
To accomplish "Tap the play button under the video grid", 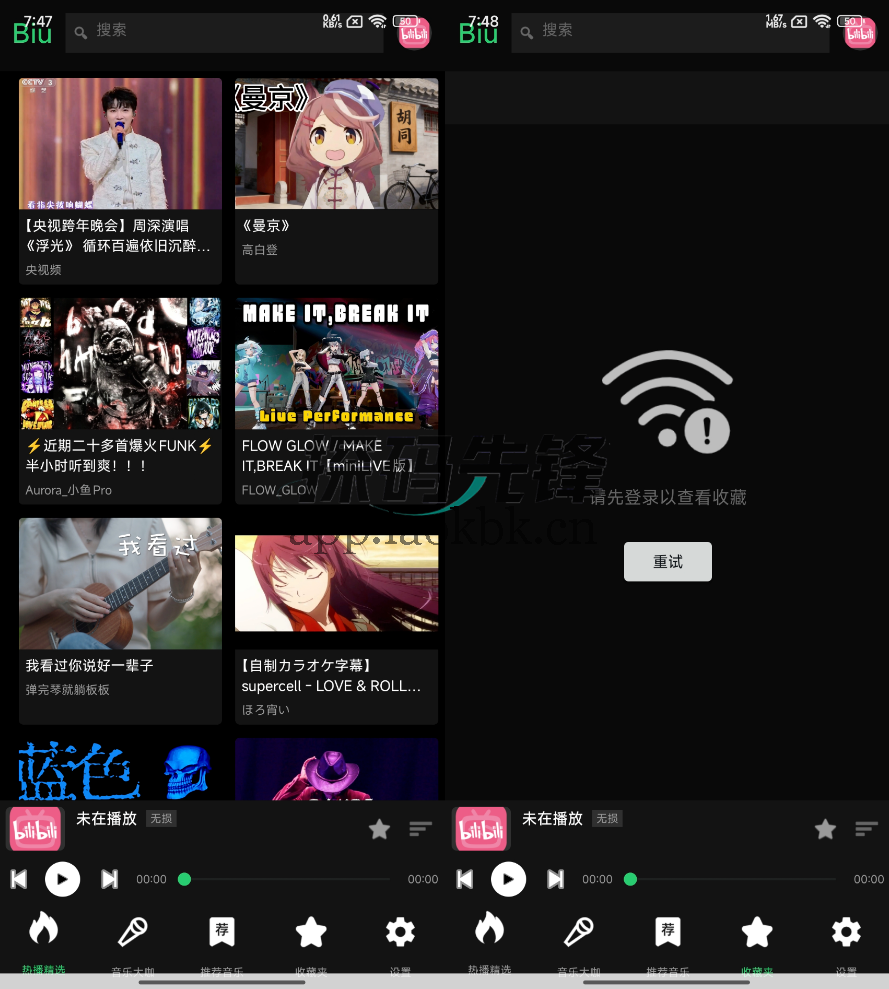I will click(62, 879).
